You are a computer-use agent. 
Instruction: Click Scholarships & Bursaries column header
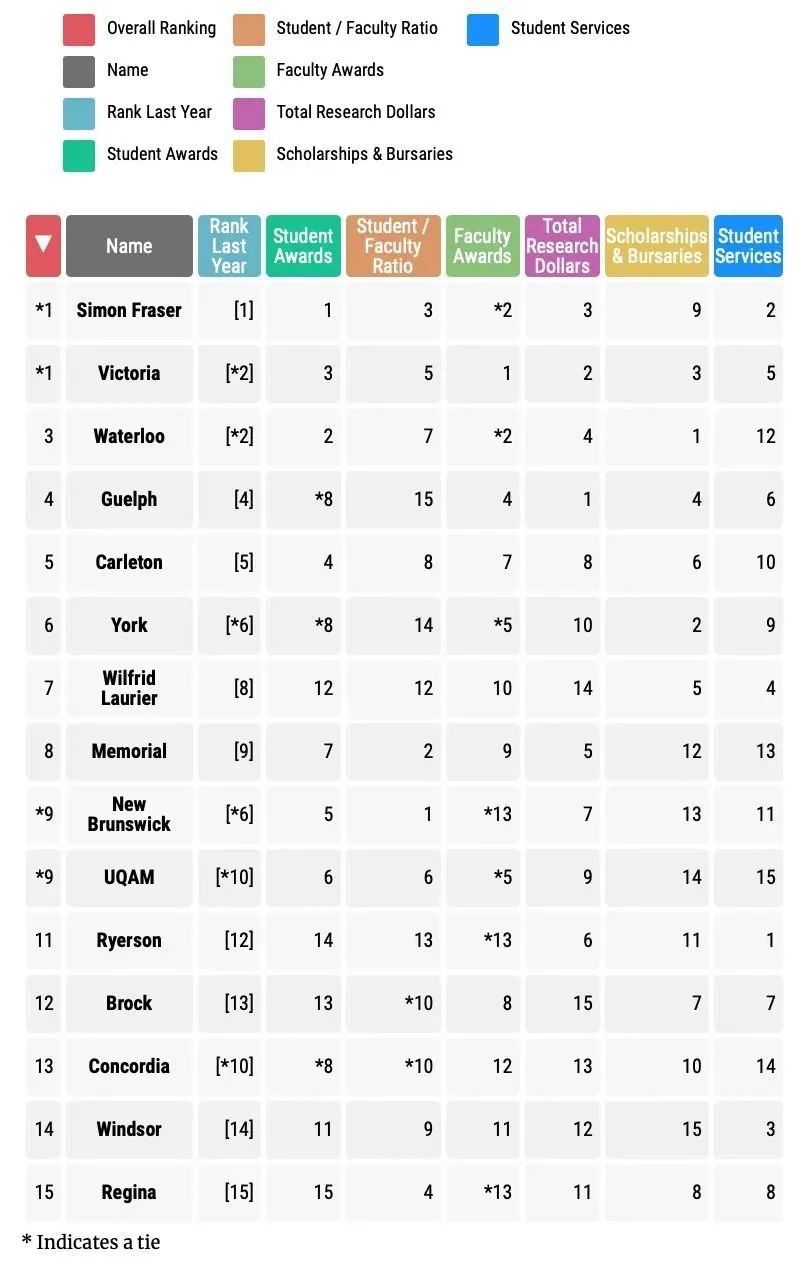pos(656,246)
